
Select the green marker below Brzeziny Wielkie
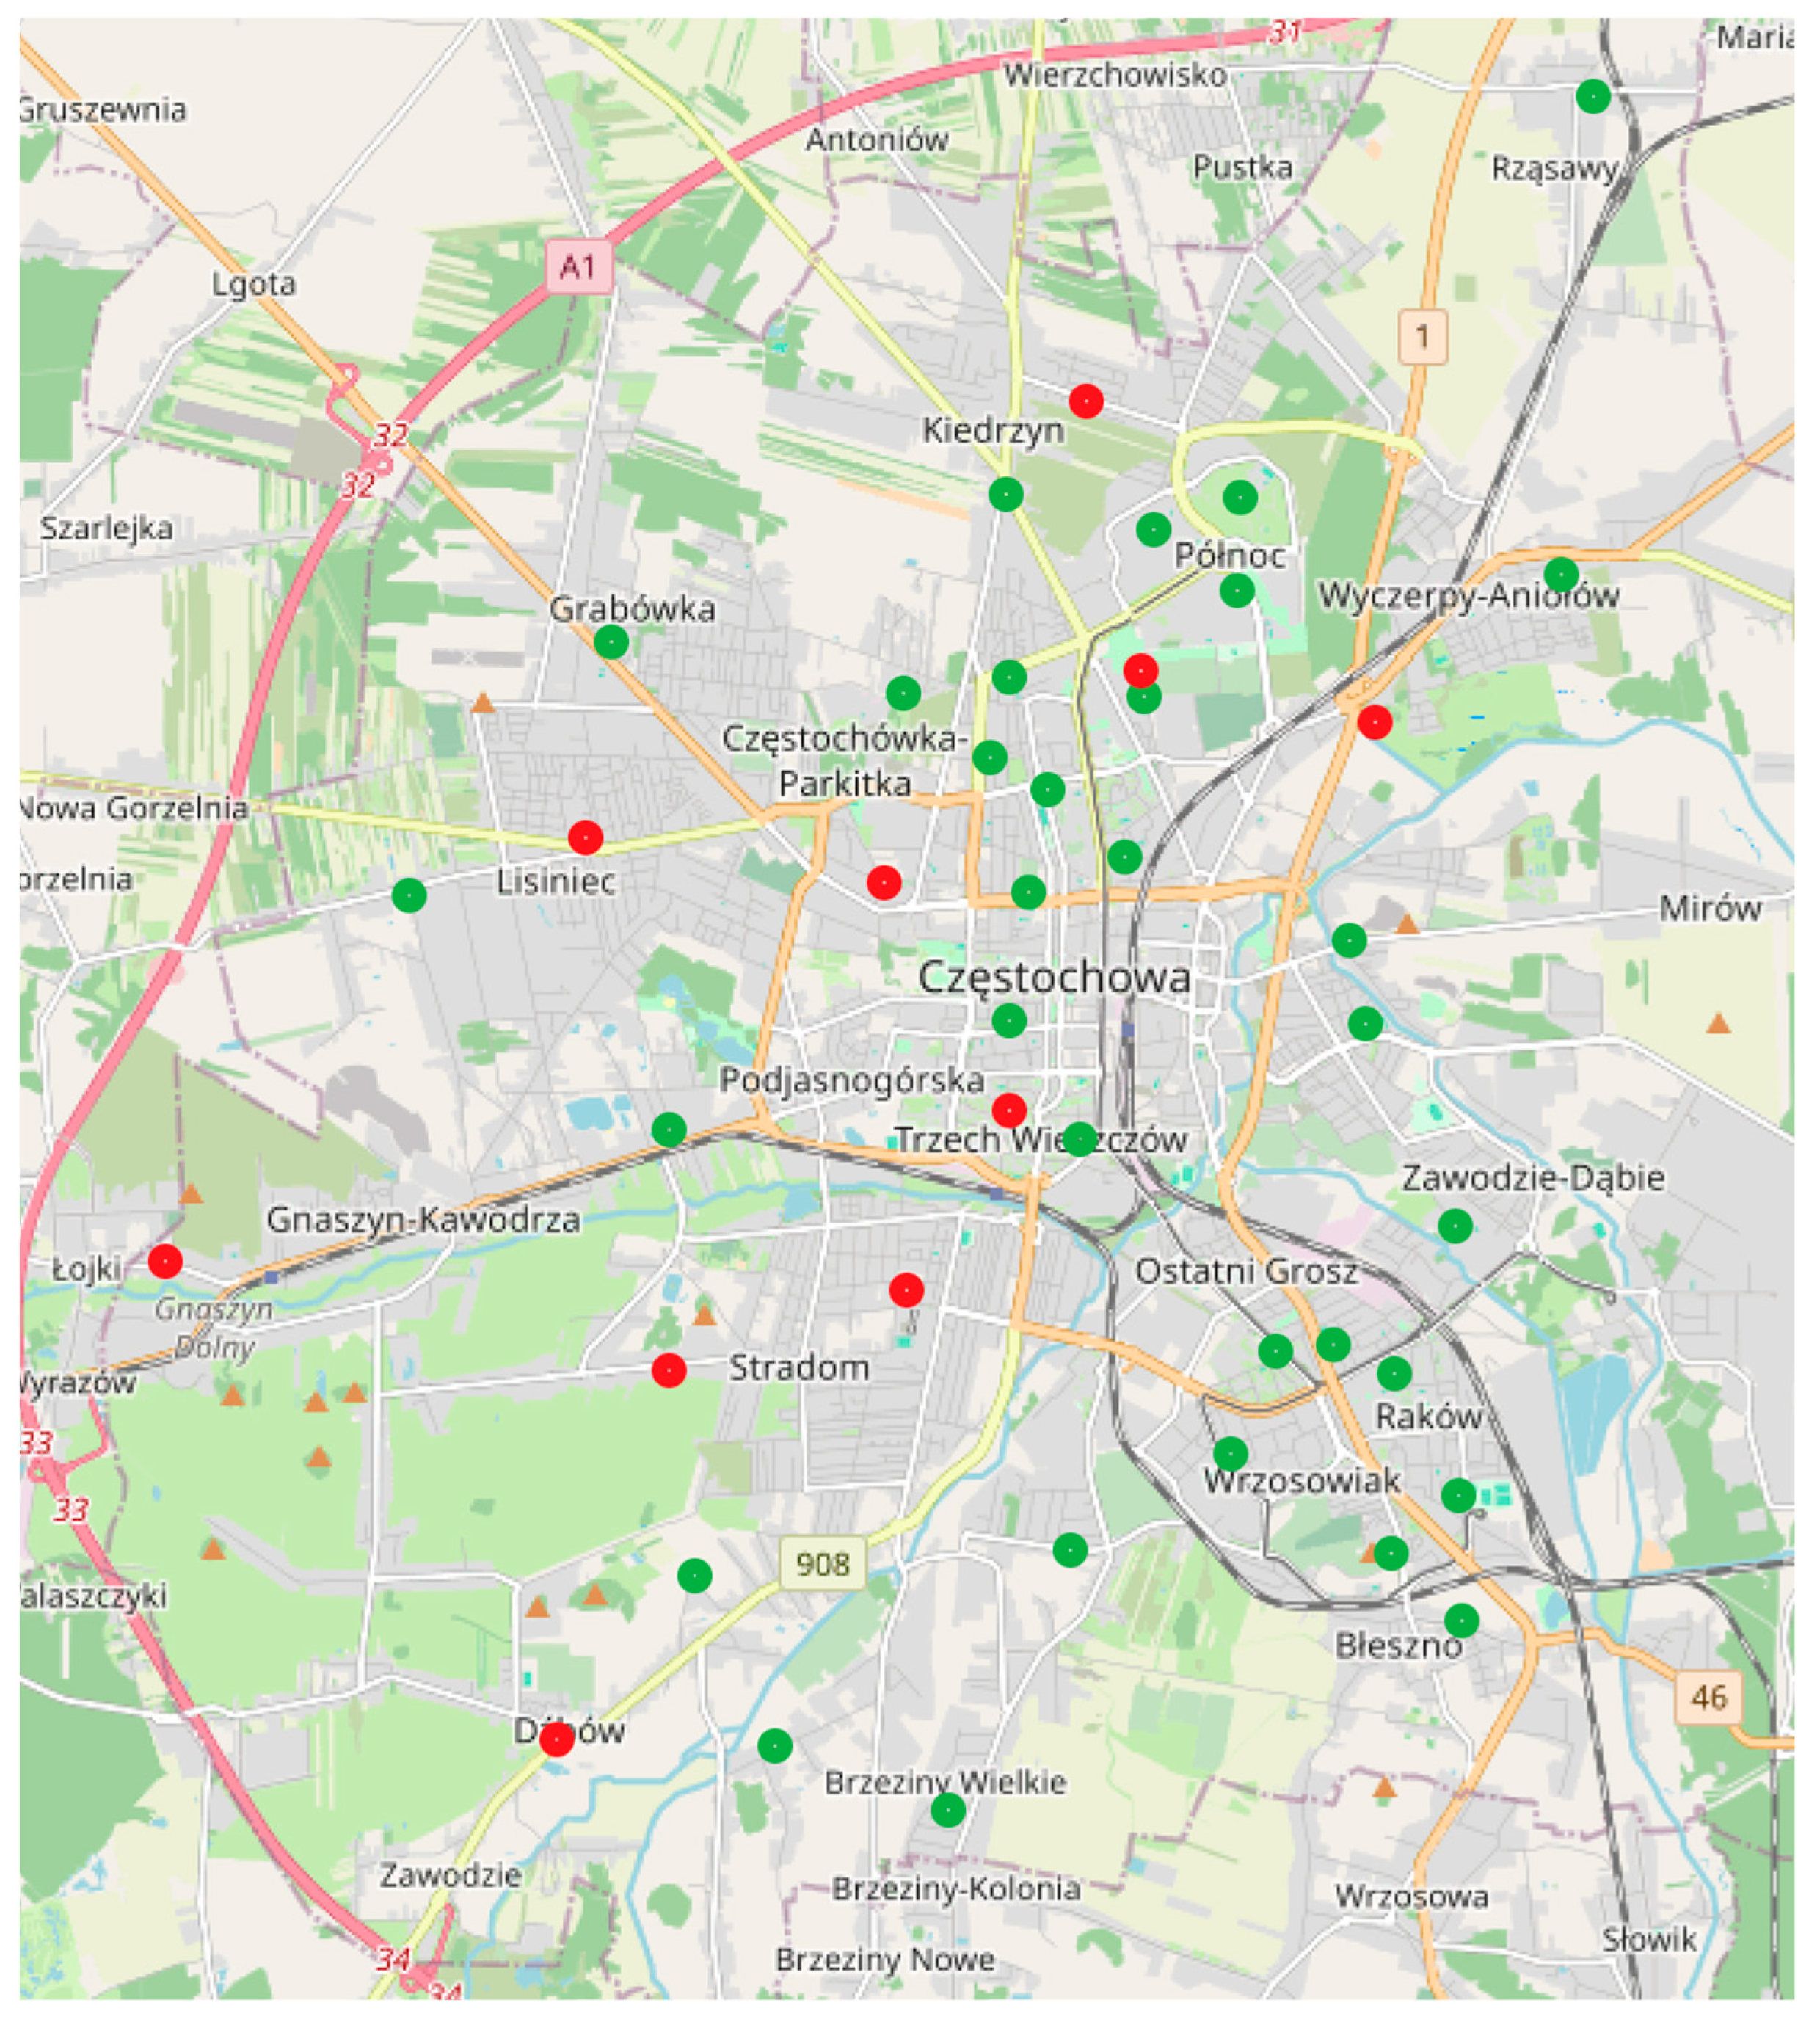point(948,1809)
